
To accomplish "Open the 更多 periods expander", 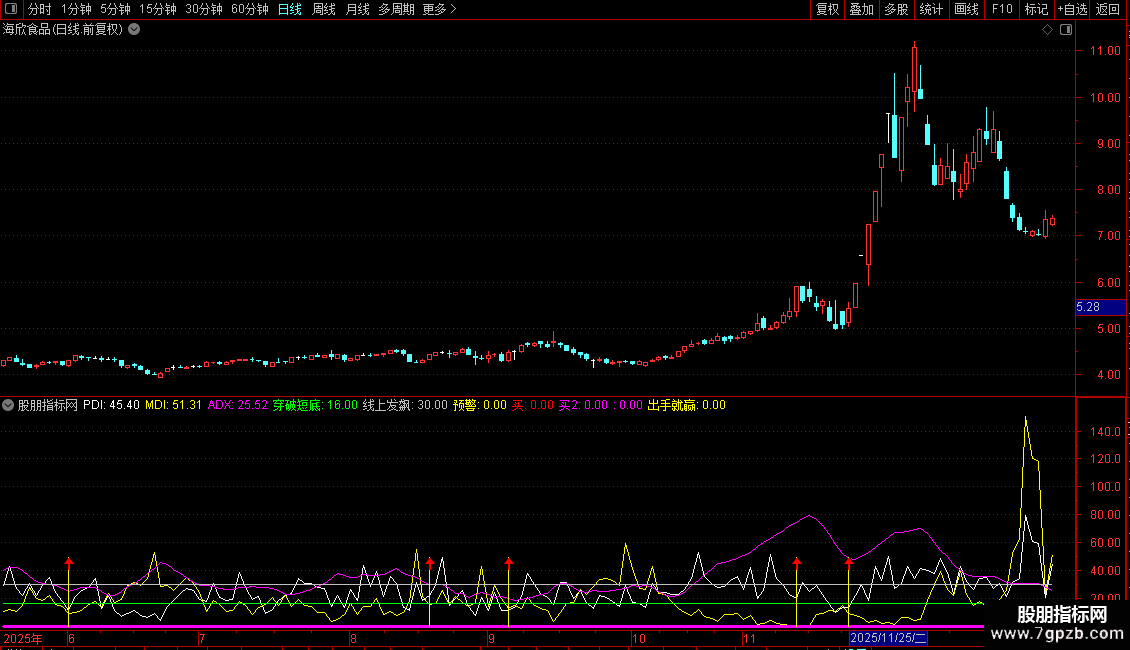I will pyautogui.click(x=439, y=9).
